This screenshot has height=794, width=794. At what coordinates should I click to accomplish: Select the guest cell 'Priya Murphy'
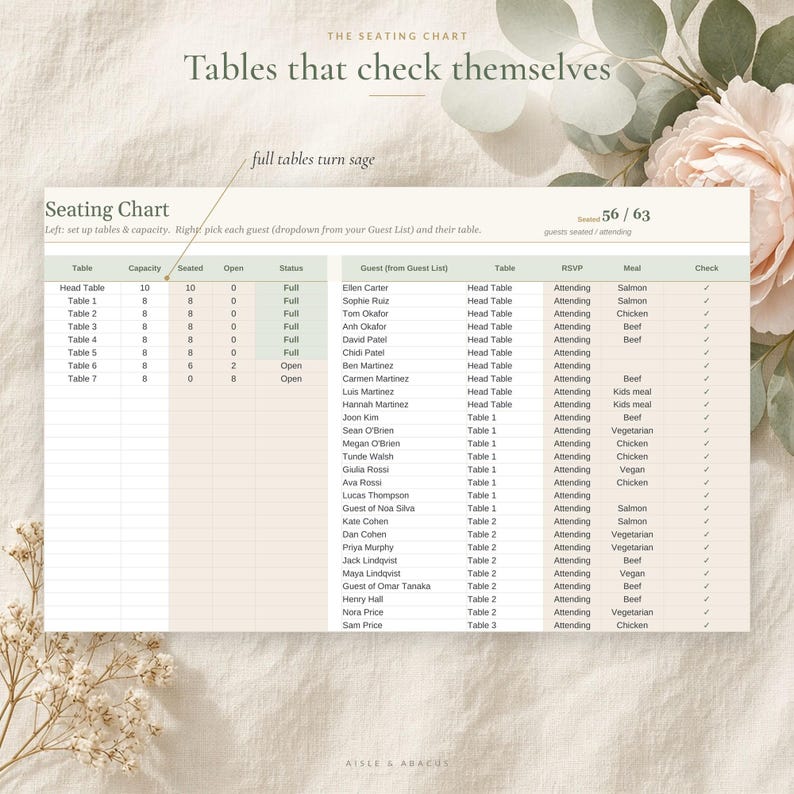(x=404, y=547)
